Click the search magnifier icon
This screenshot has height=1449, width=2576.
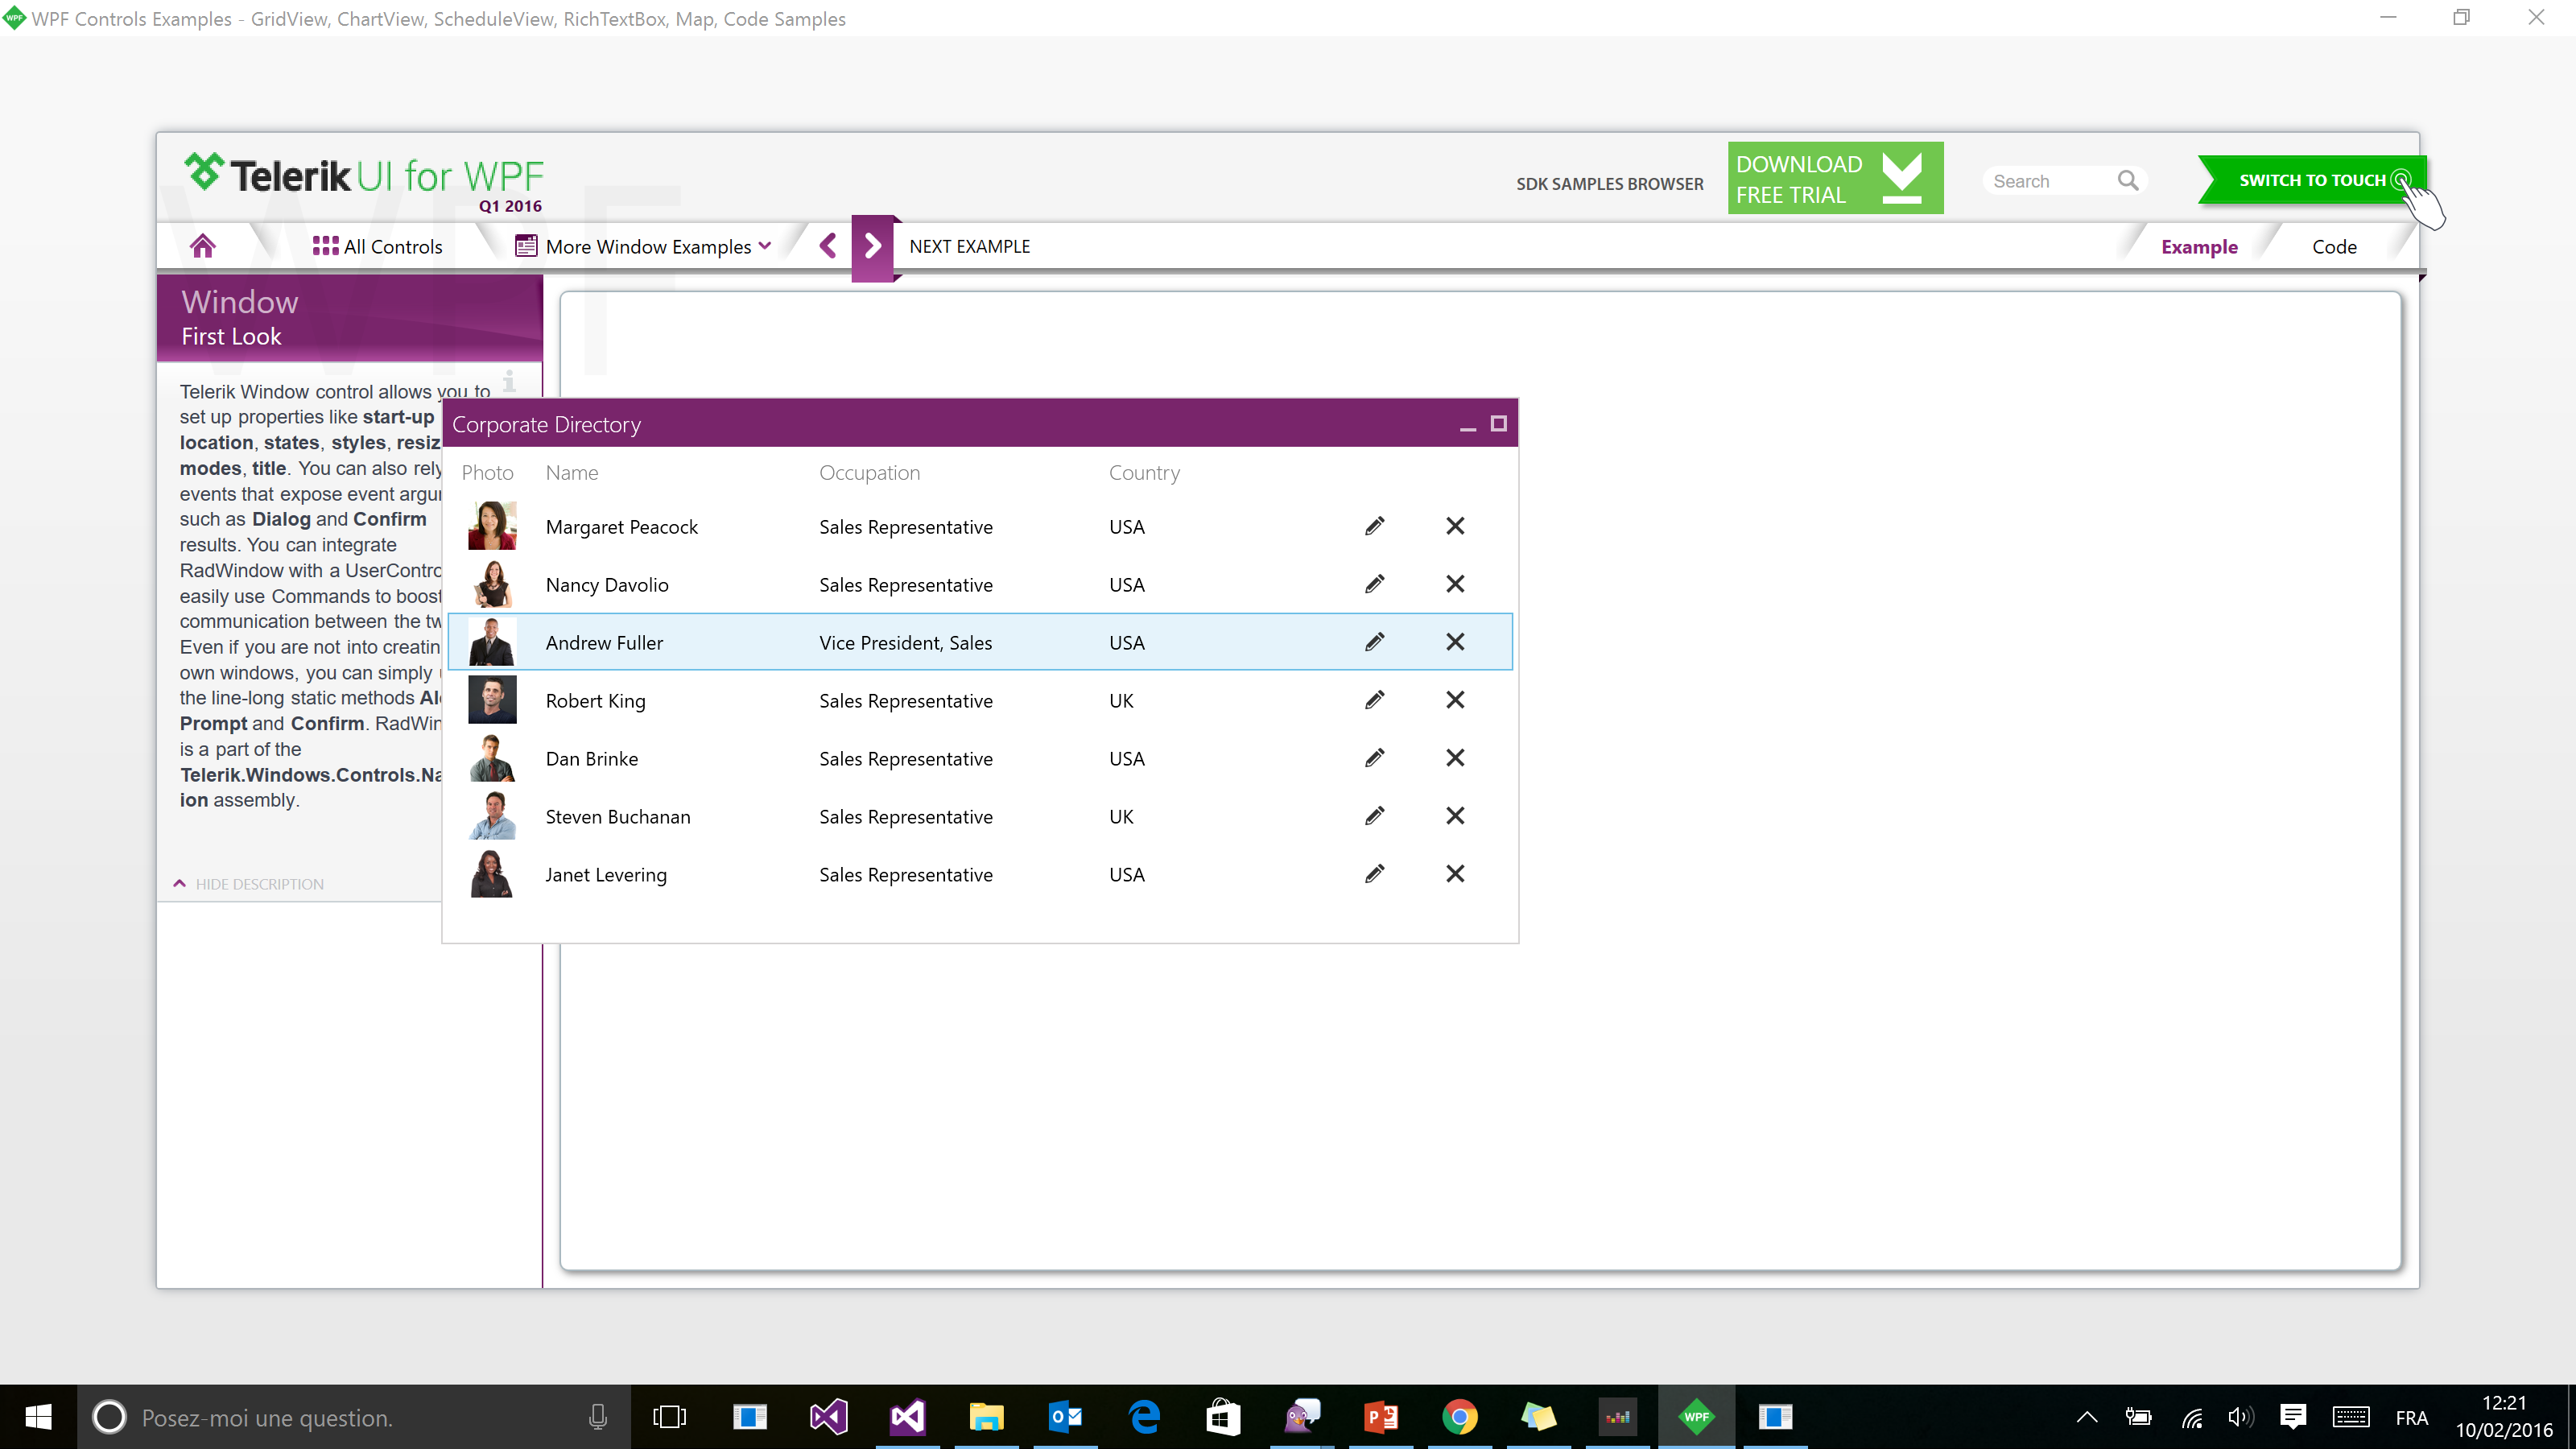coord(2127,181)
